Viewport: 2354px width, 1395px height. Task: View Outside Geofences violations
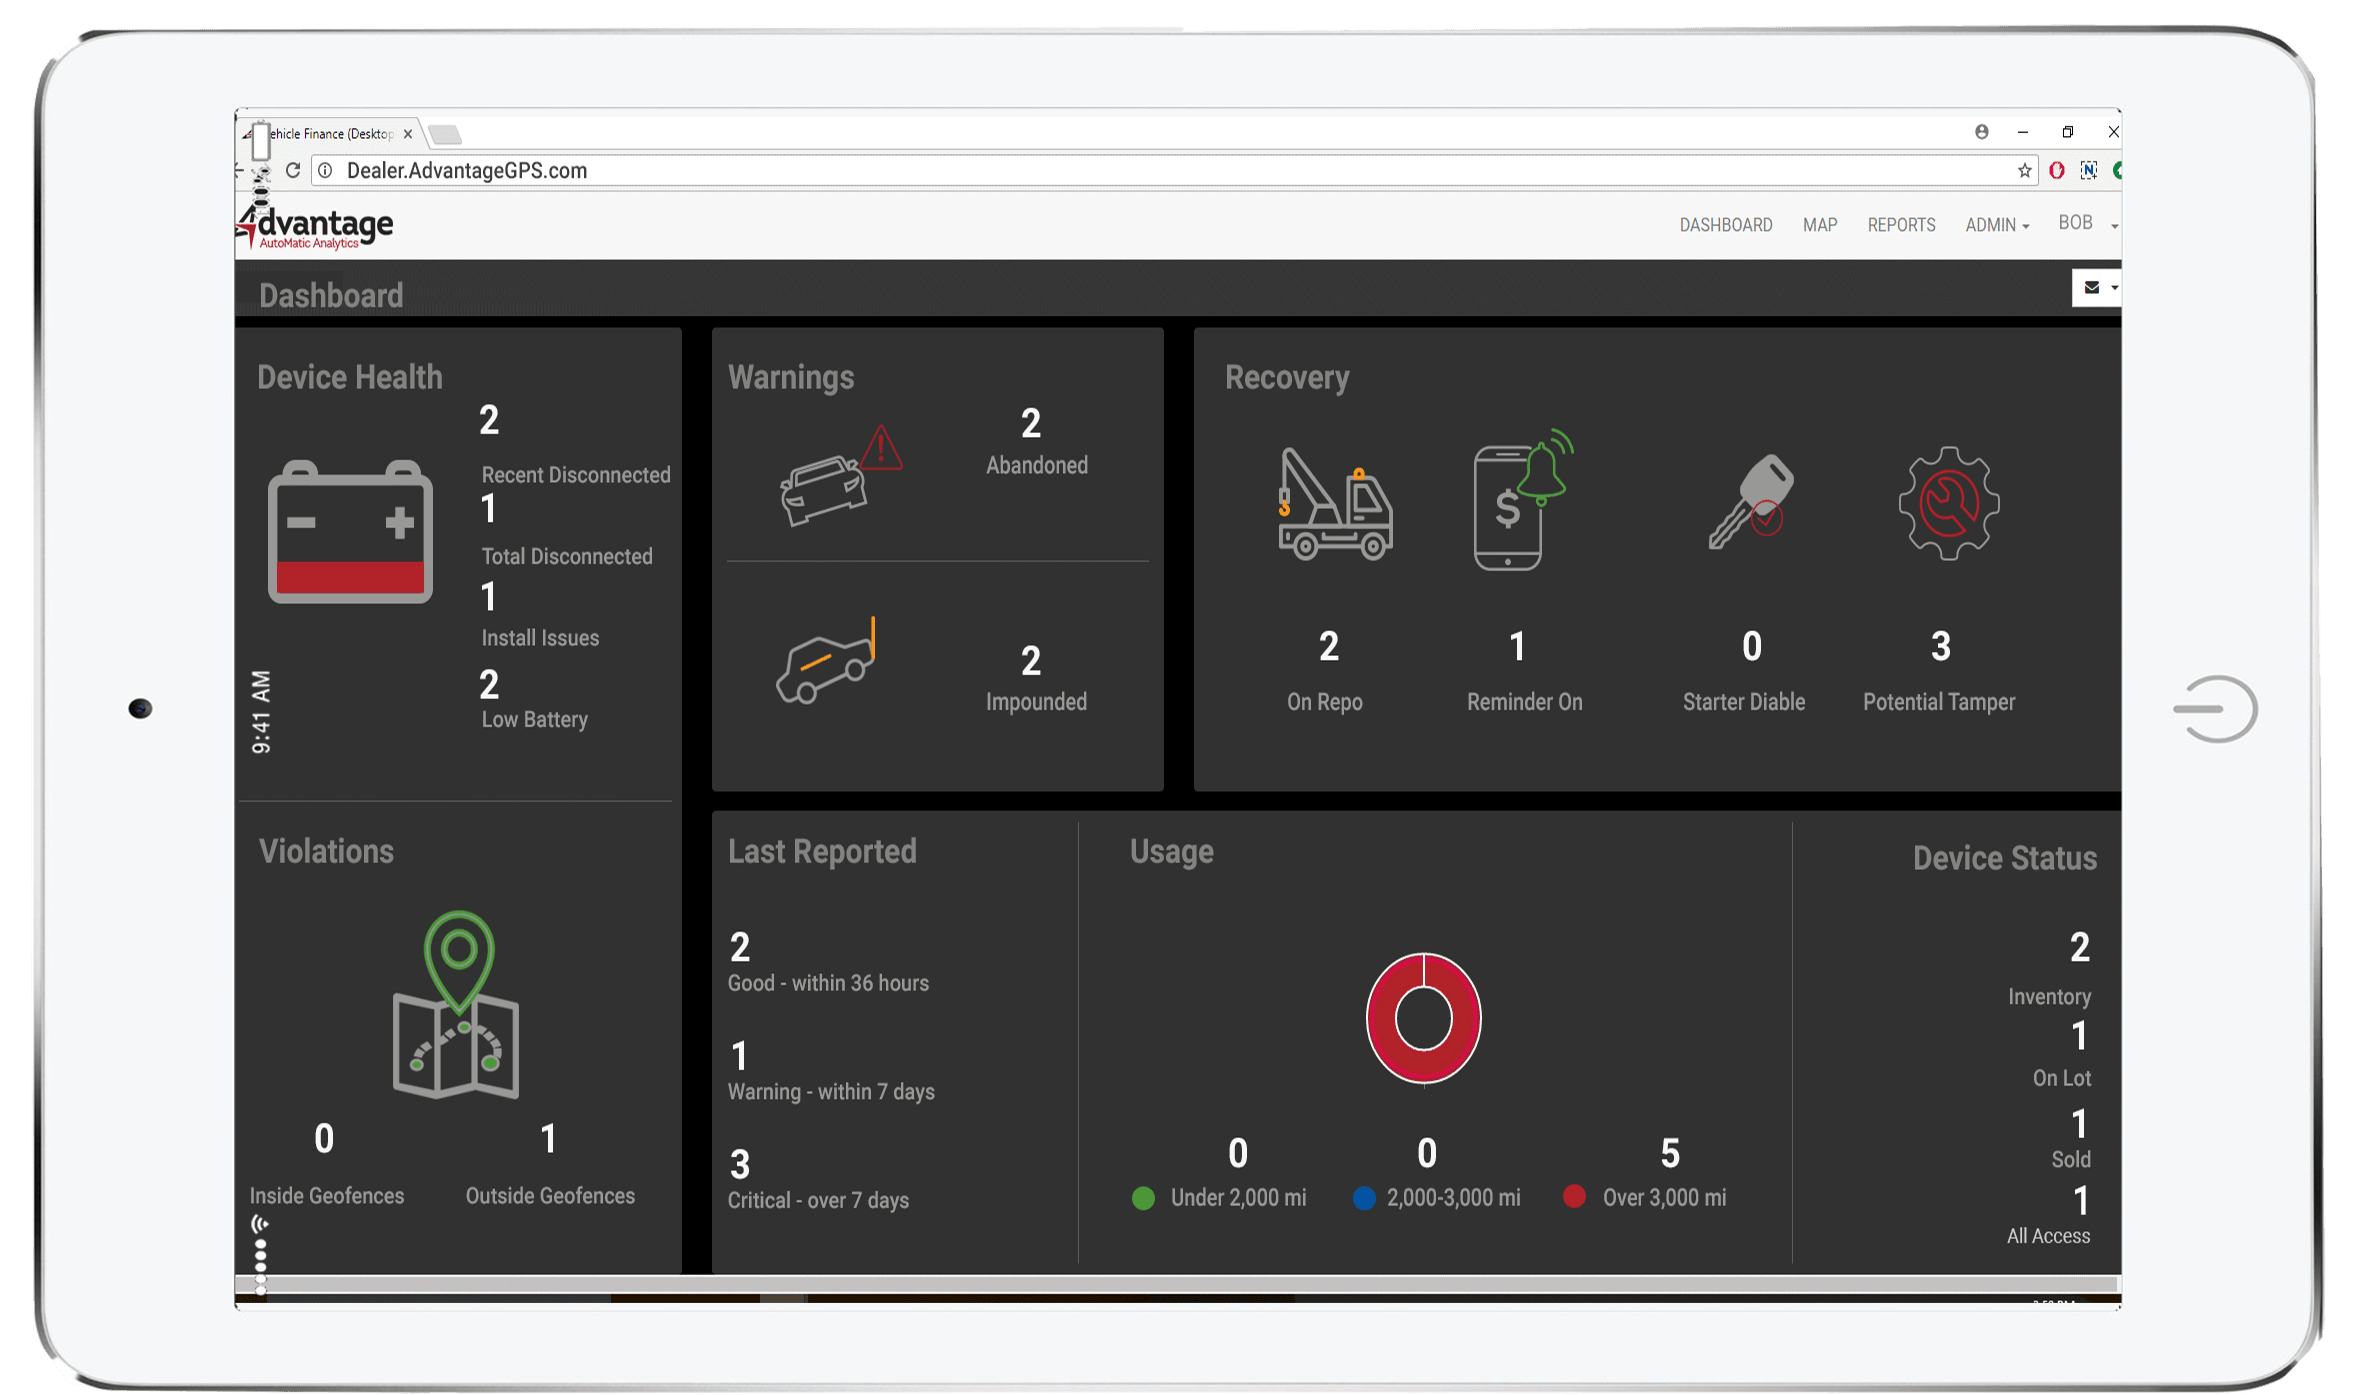tap(549, 1195)
